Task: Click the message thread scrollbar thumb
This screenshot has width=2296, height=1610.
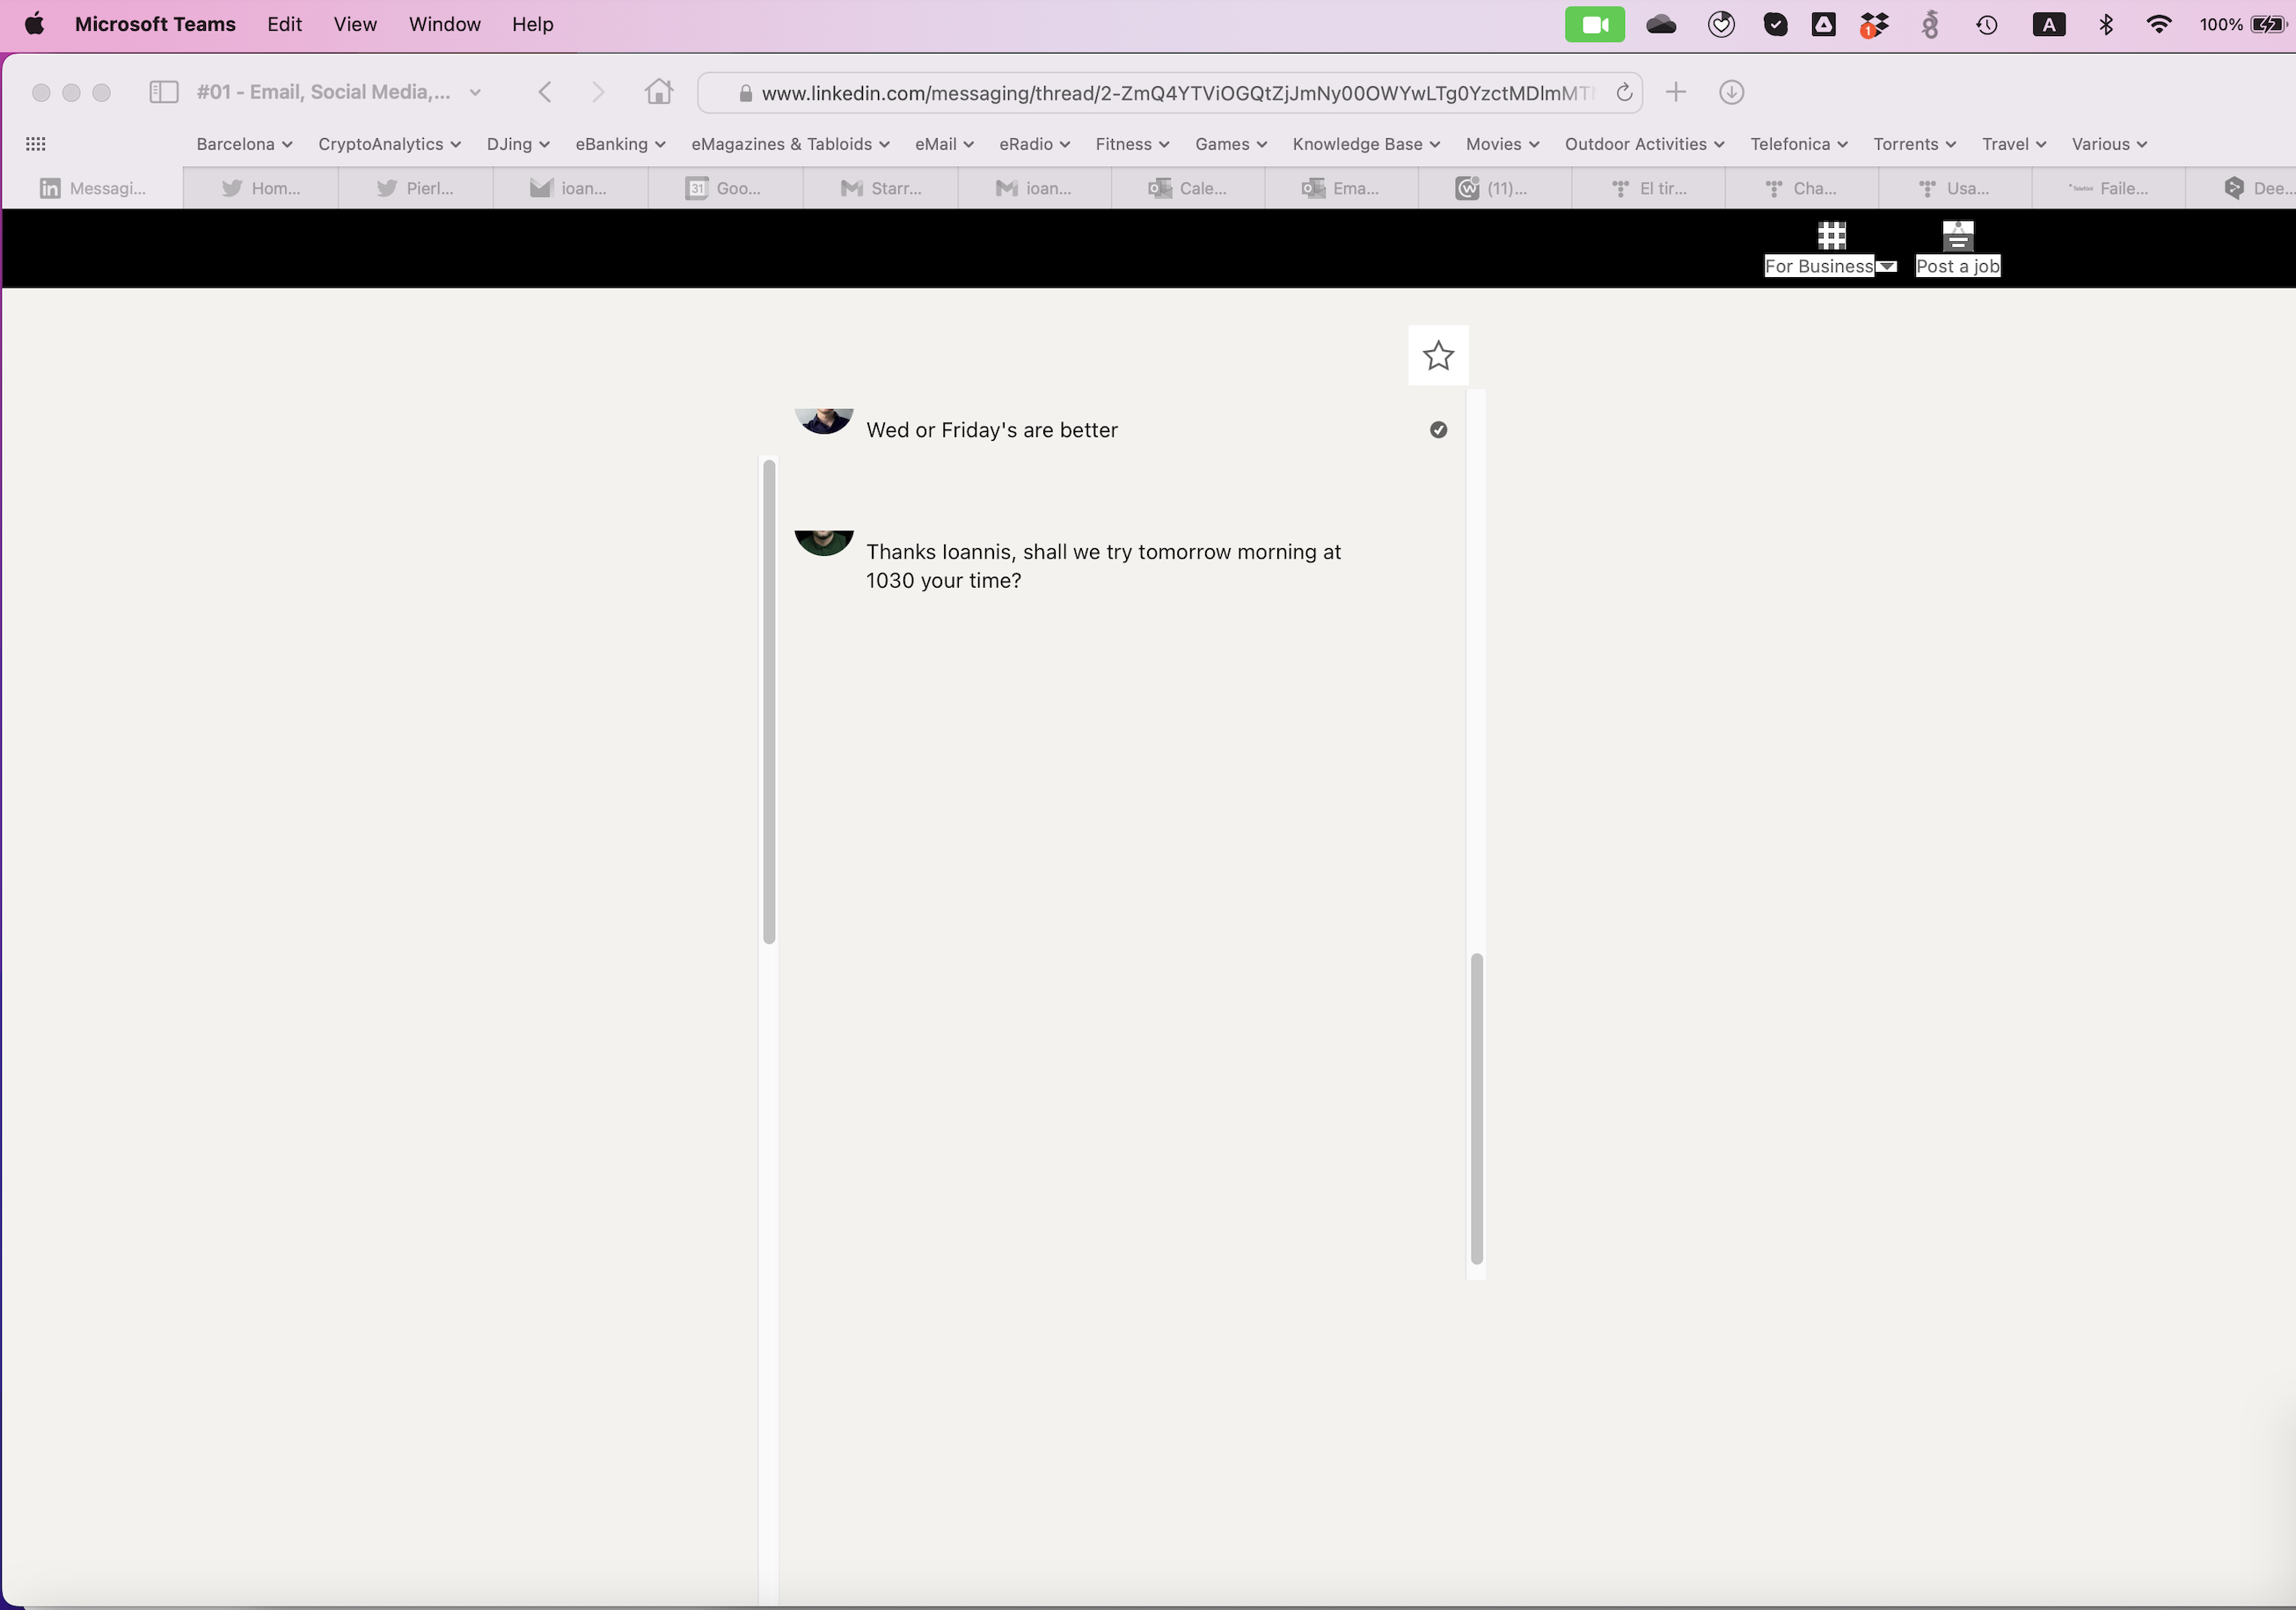Action: [1476, 1108]
